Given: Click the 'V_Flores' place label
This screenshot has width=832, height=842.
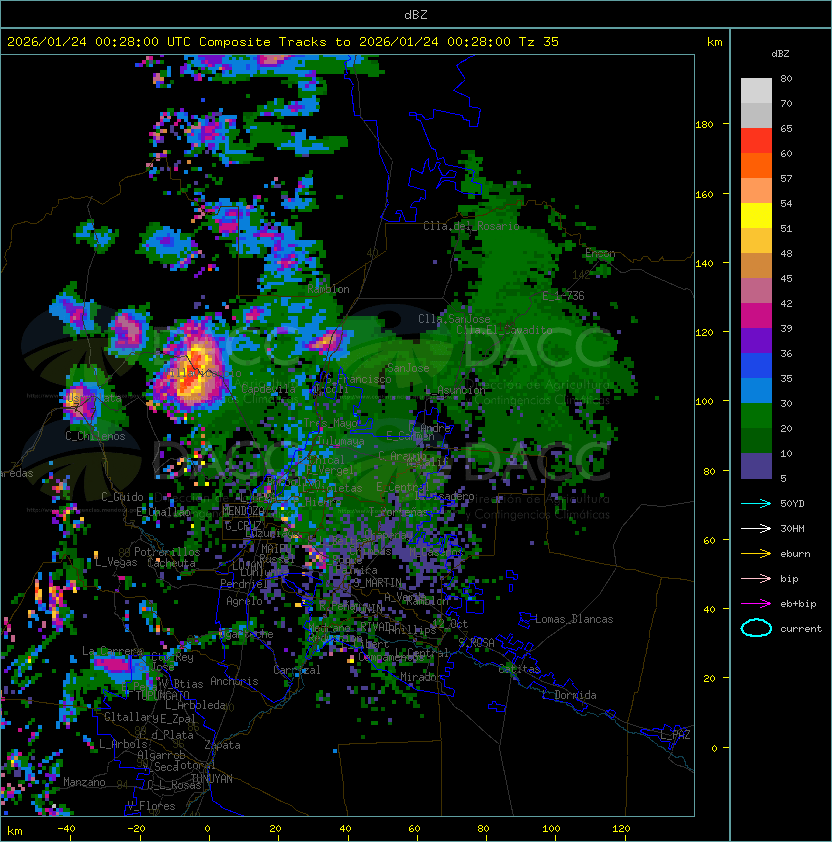Looking at the screenshot, I should coord(151,806).
